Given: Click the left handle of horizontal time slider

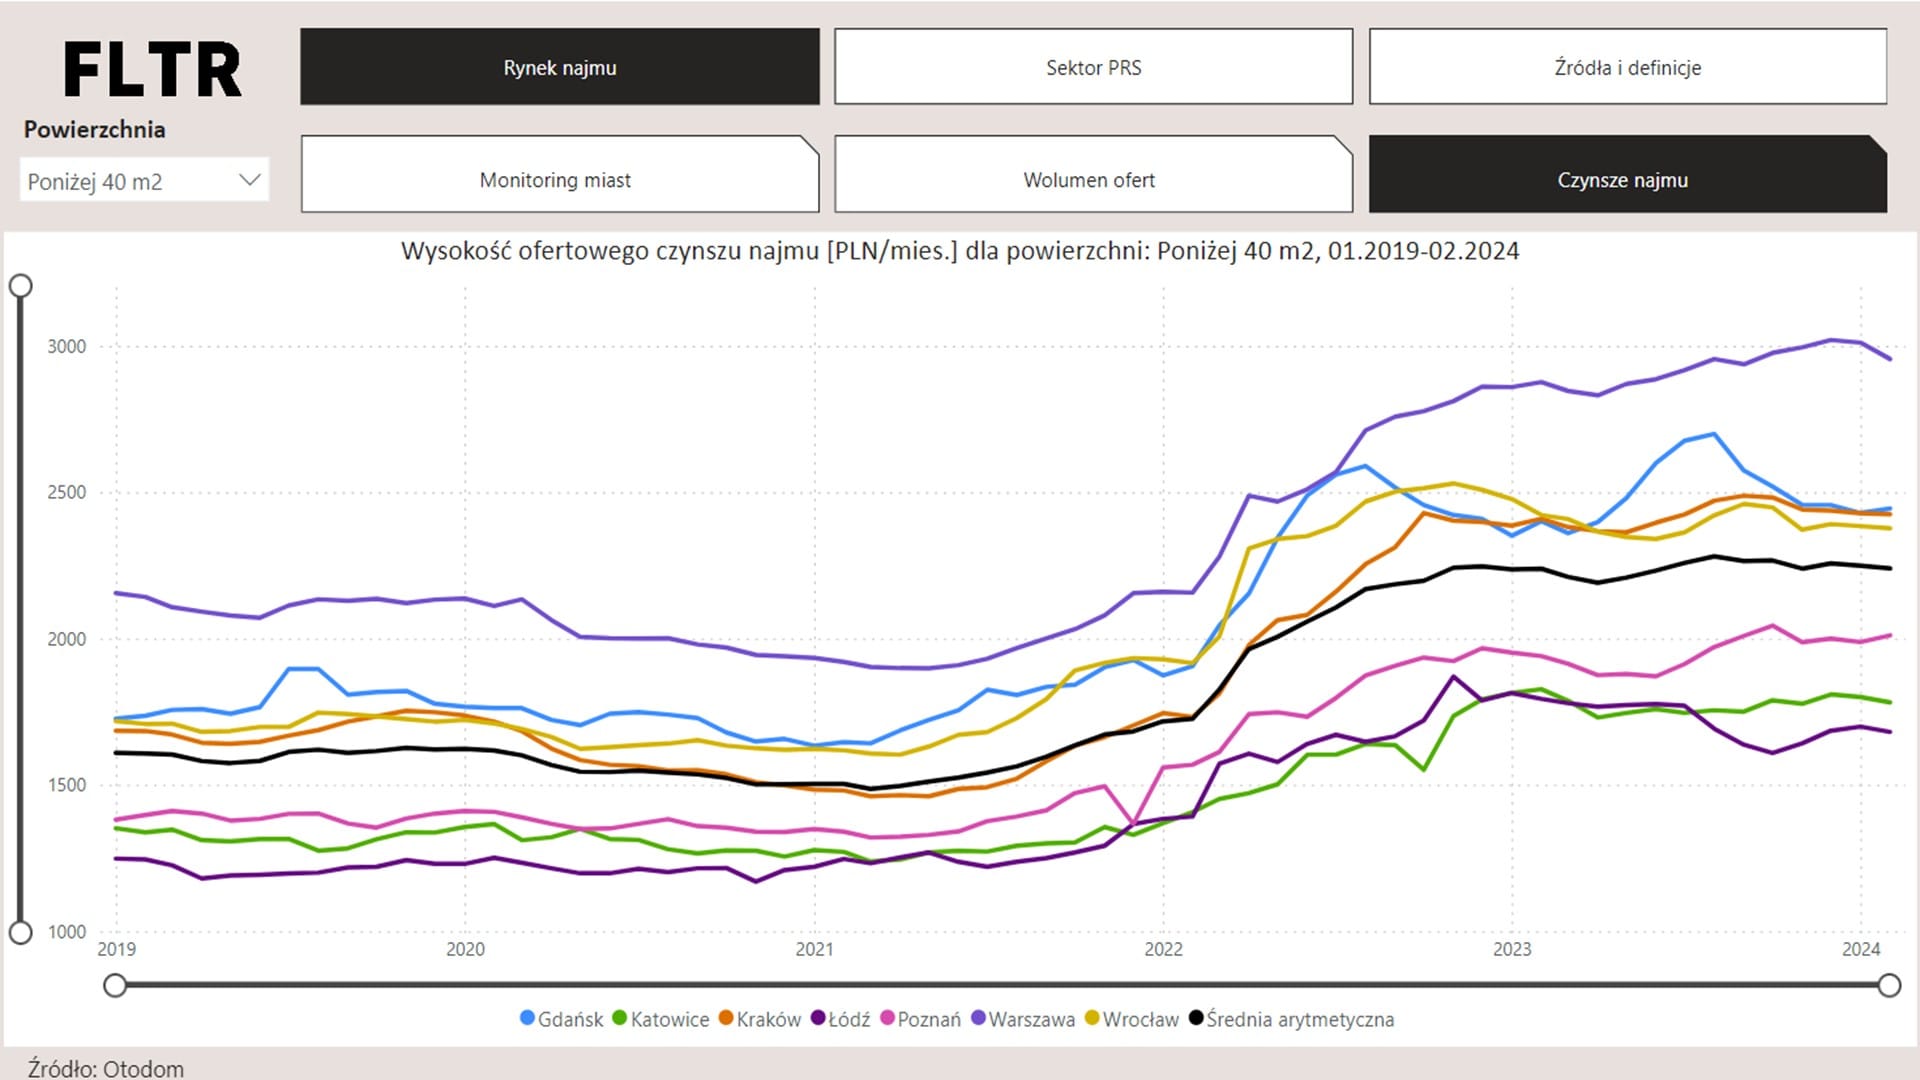Looking at the screenshot, I should [x=115, y=986].
